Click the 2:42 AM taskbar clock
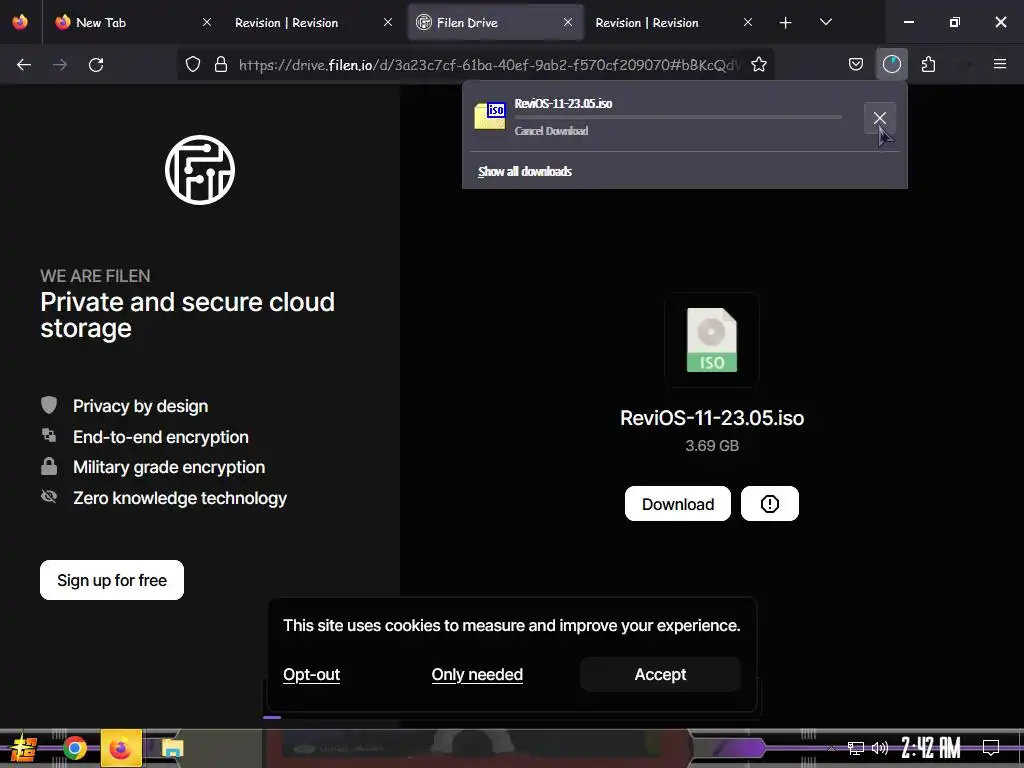 pyautogui.click(x=931, y=748)
